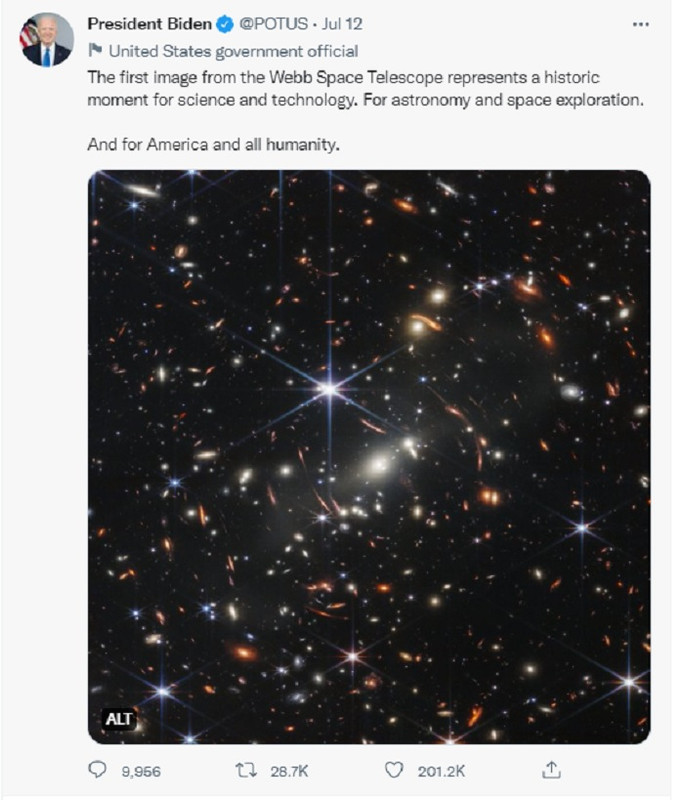Enlarge the Webb deep field image

point(369,457)
